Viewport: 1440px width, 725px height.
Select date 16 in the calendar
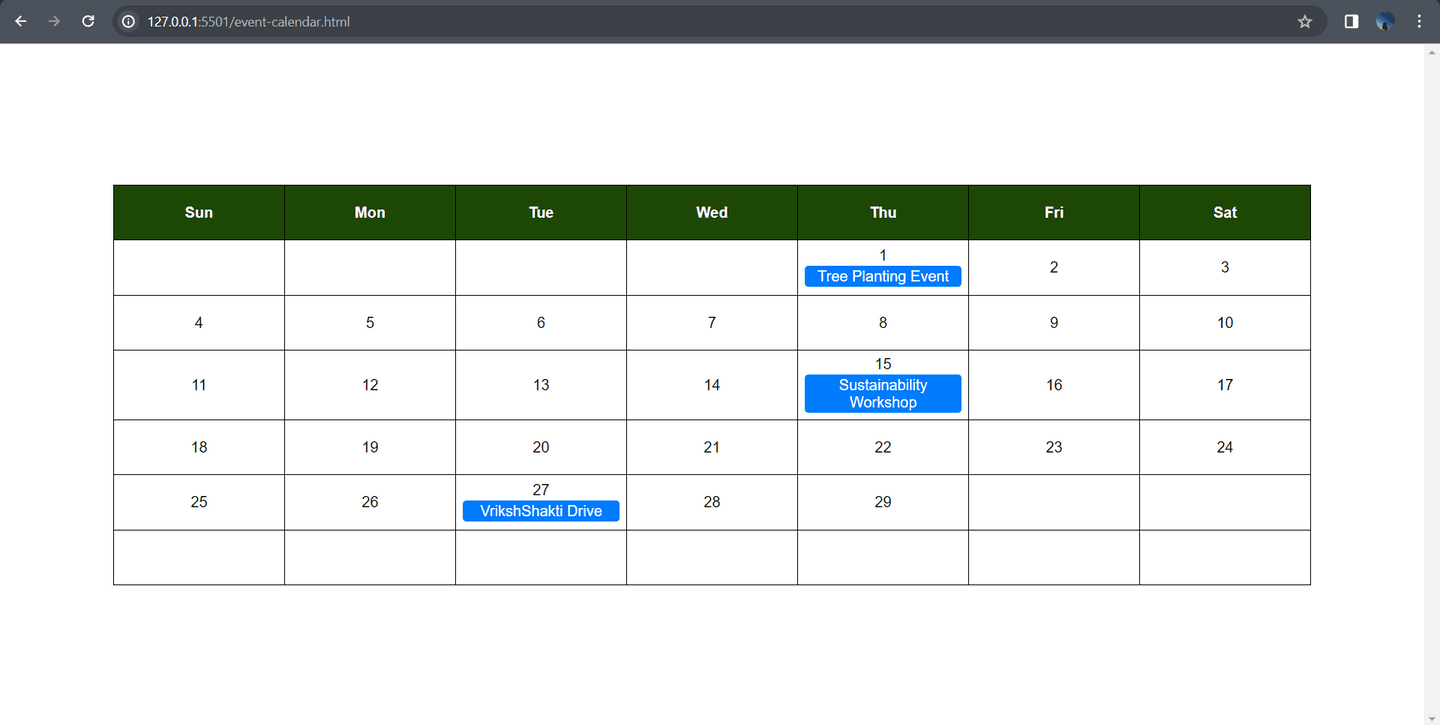1054,385
